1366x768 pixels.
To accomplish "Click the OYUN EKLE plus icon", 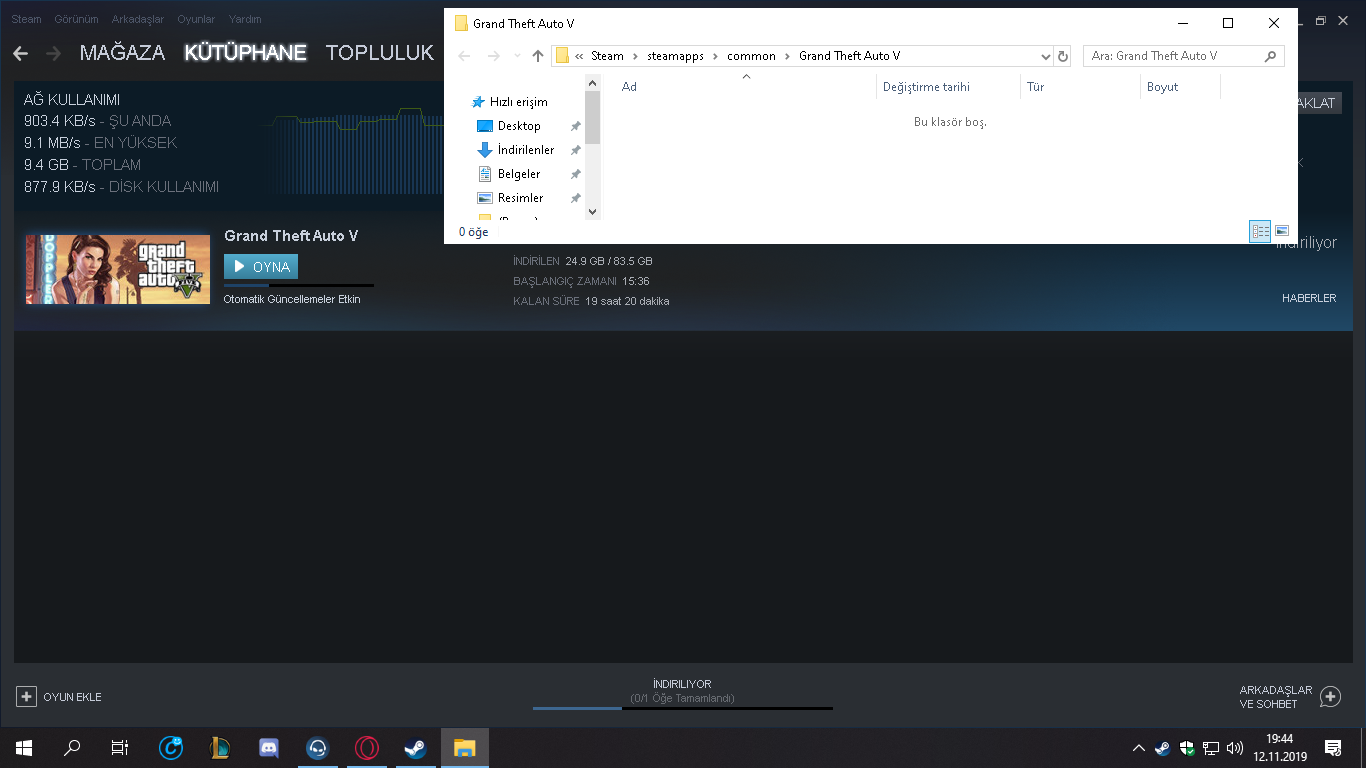I will tap(27, 696).
